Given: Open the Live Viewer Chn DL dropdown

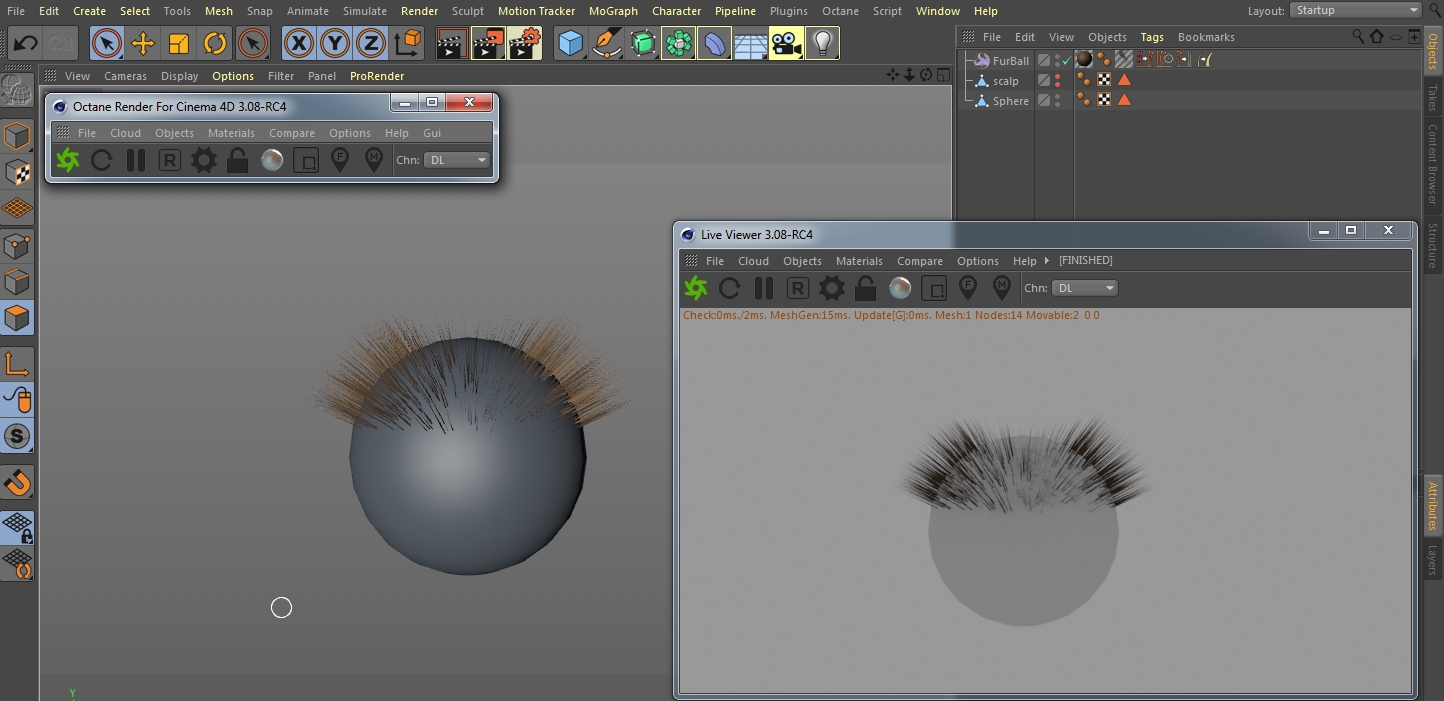Looking at the screenshot, I should tap(1085, 288).
